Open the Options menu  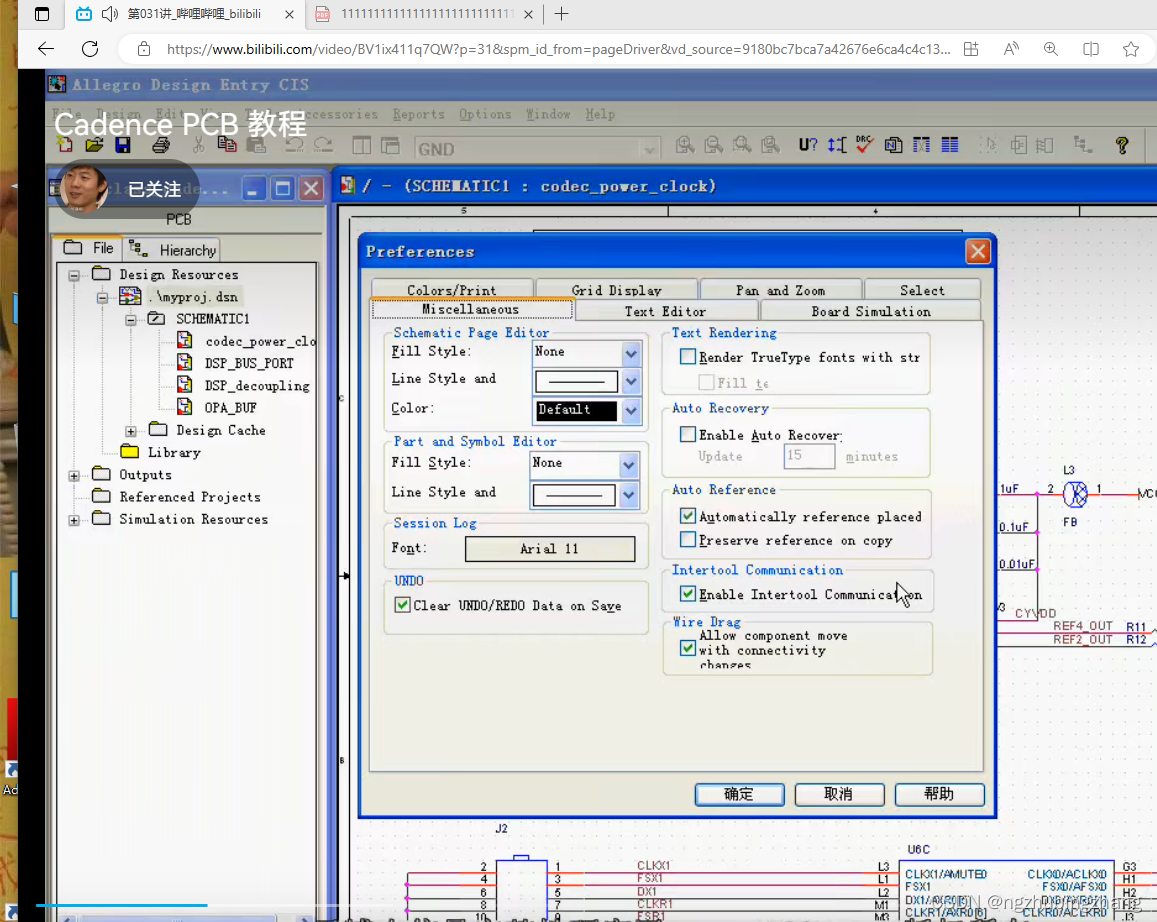[485, 114]
